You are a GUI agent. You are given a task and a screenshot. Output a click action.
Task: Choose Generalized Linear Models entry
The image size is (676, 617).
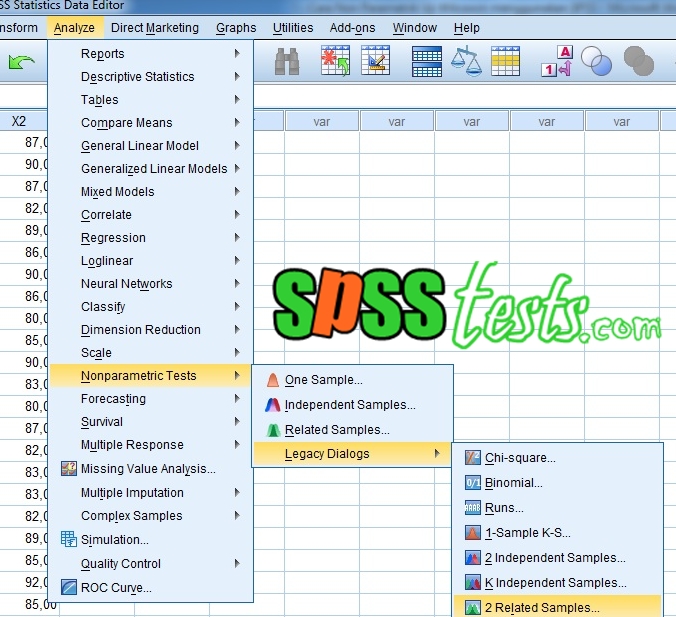tap(150, 169)
